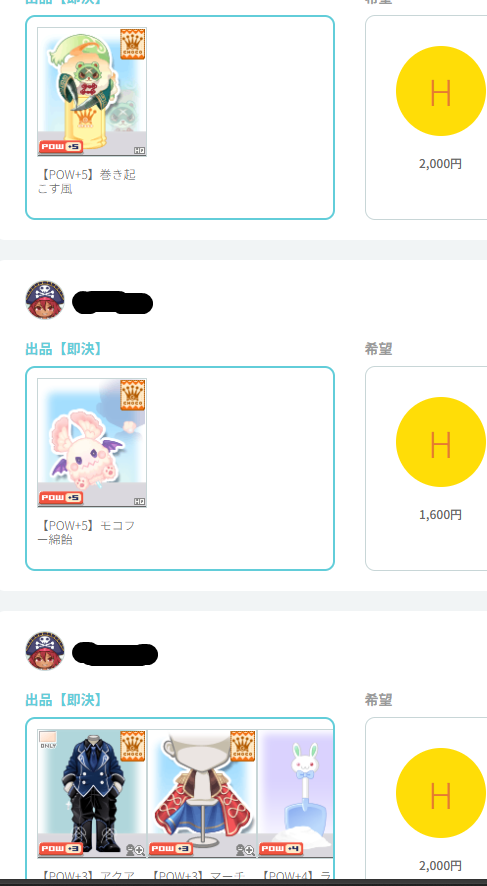Screen dimensions: 487x886
Task: Open the モコフー綿飴 item thumbnail
Action: pos(92,442)
